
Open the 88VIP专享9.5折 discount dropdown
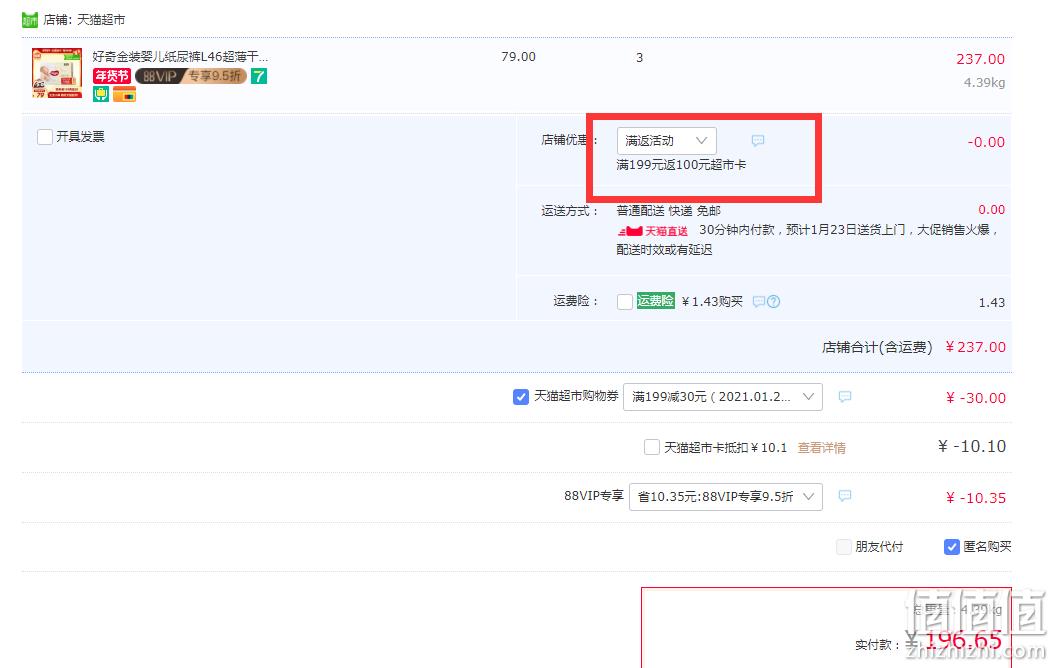coord(725,496)
